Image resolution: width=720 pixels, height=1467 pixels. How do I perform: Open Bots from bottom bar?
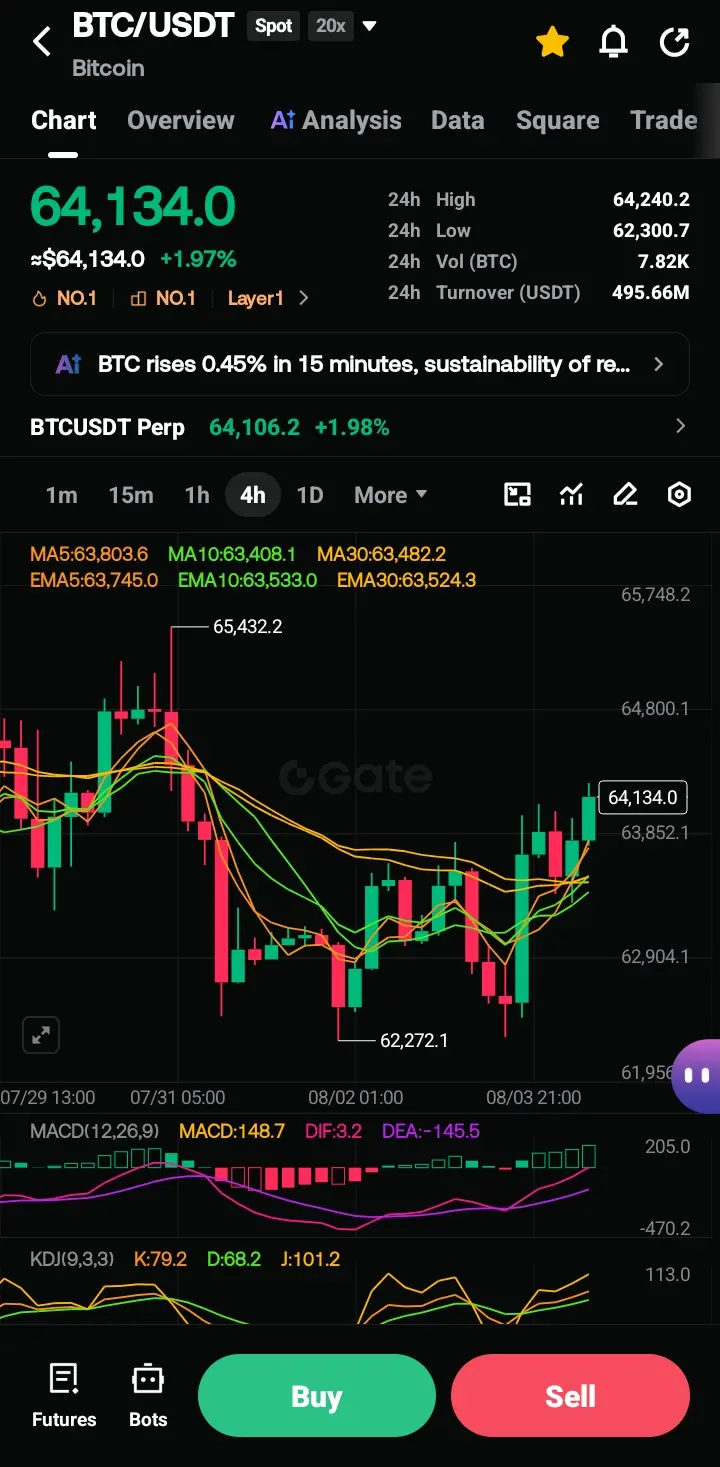tap(148, 1395)
